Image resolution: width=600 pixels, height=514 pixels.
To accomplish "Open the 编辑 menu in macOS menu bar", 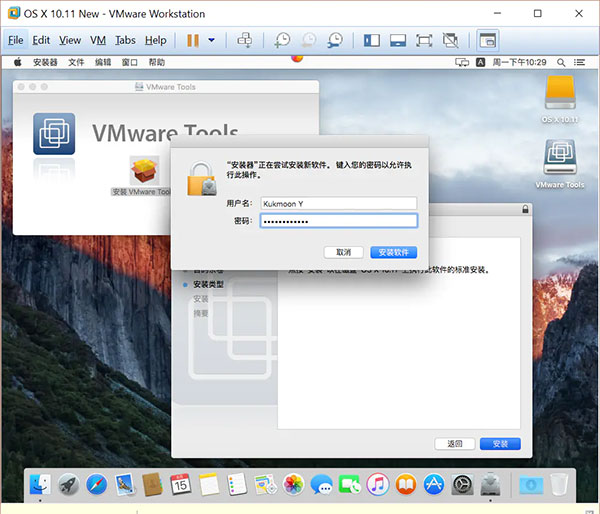I will click(103, 62).
